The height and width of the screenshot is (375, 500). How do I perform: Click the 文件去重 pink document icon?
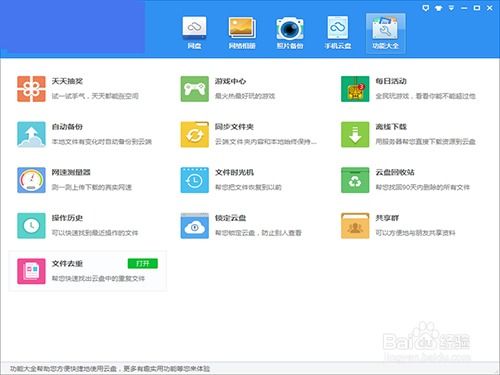click(x=31, y=271)
